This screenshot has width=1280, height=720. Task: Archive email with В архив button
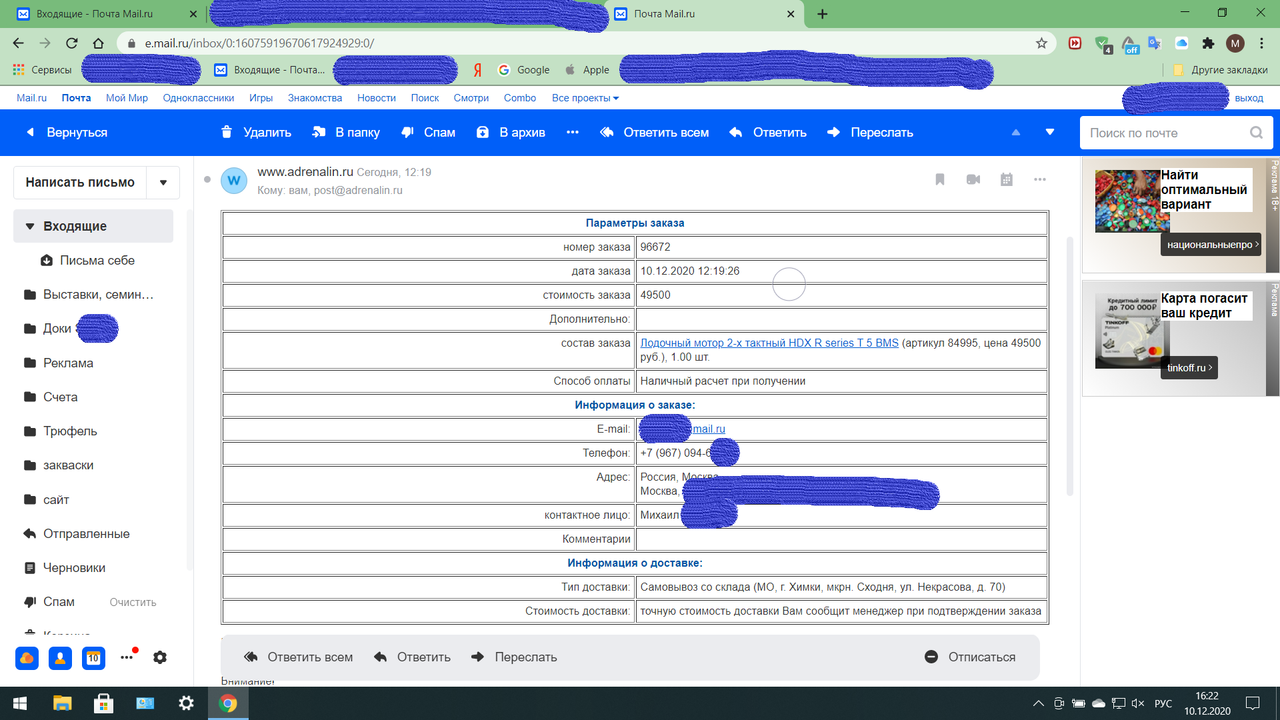click(x=511, y=132)
